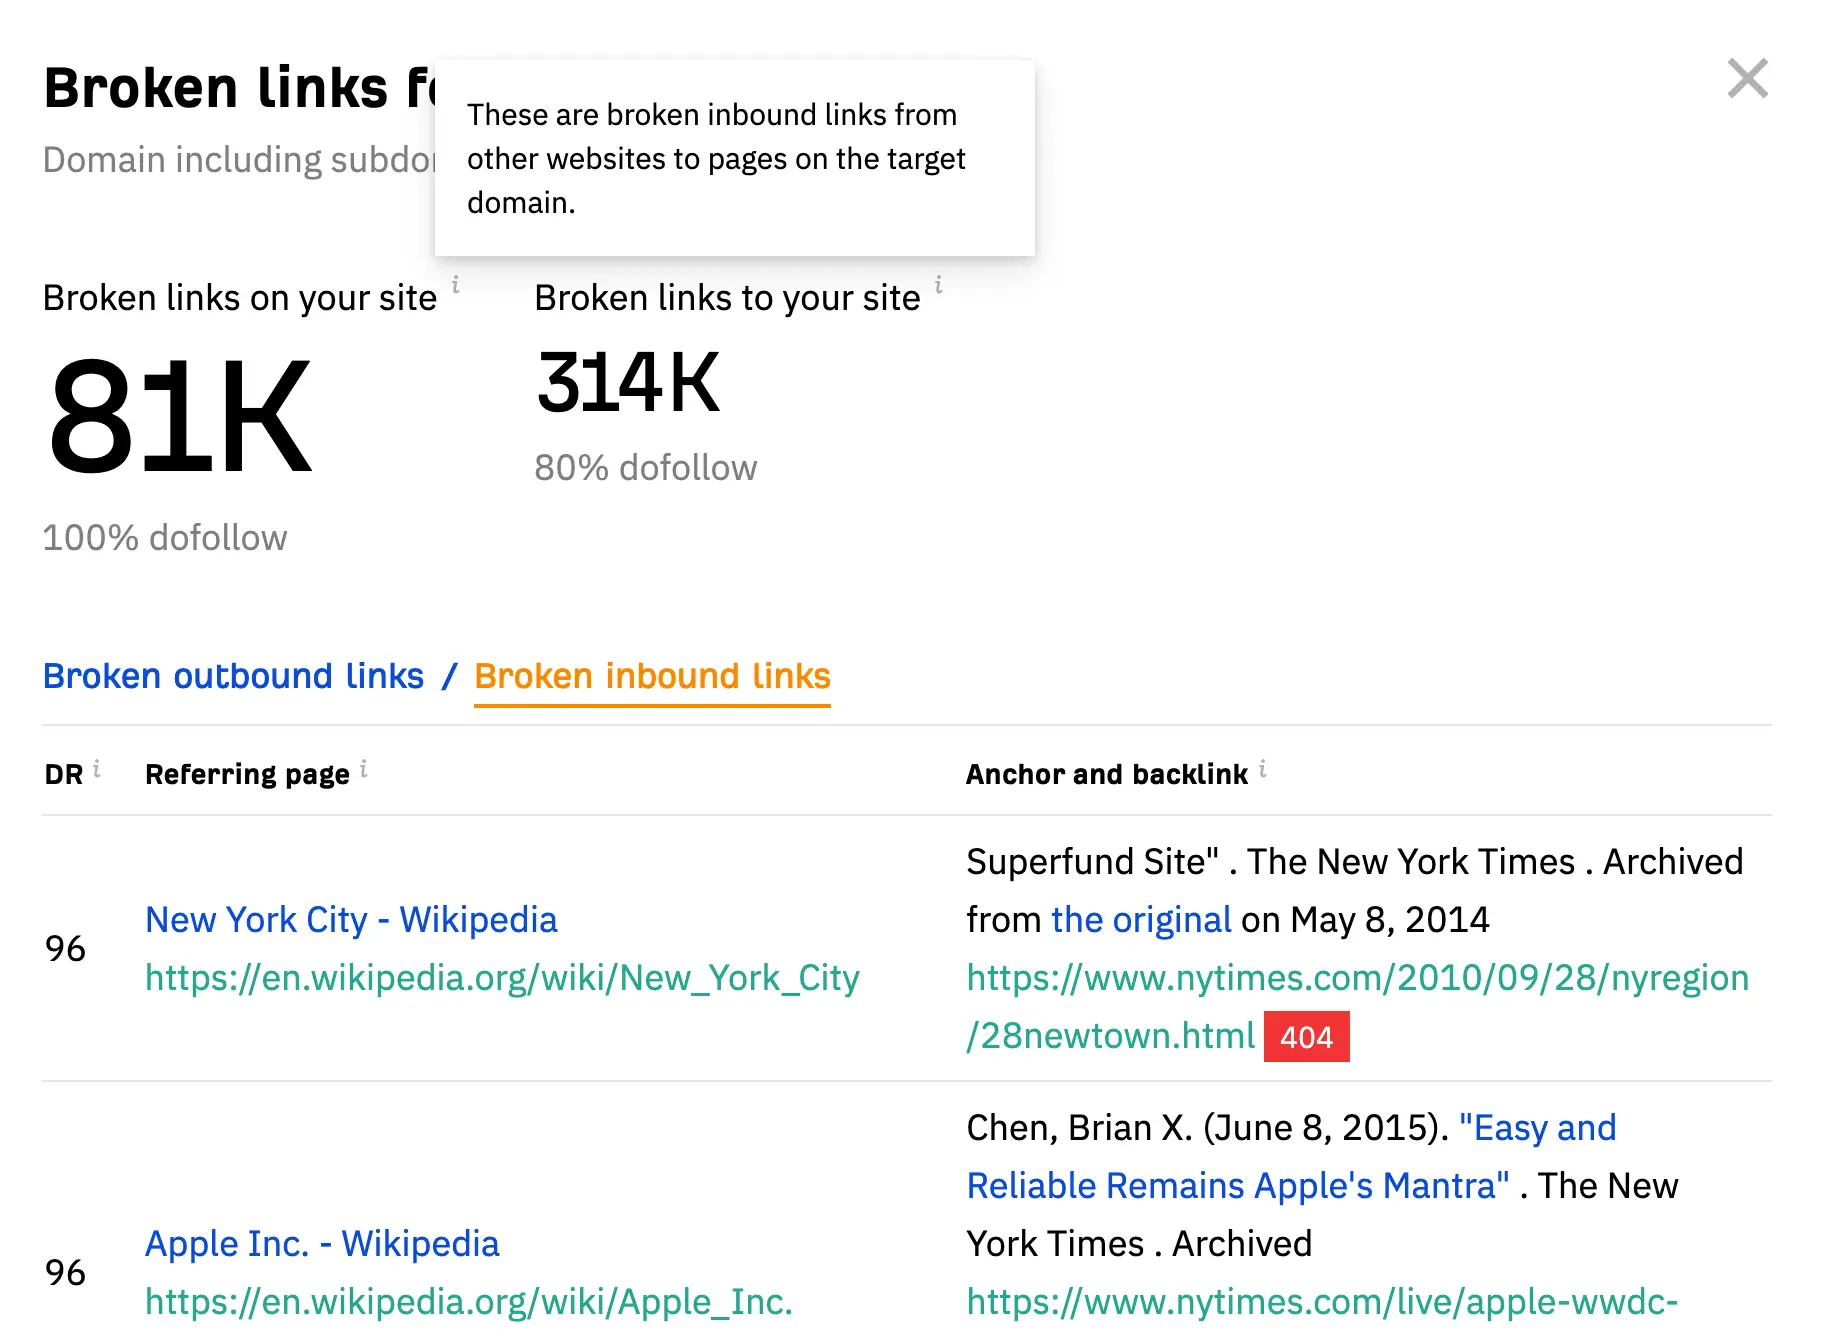Image resolution: width=1842 pixels, height=1344 pixels.
Task: Open the en.wikipedia.org Apple_Inc. URL
Action: pos(469,1302)
